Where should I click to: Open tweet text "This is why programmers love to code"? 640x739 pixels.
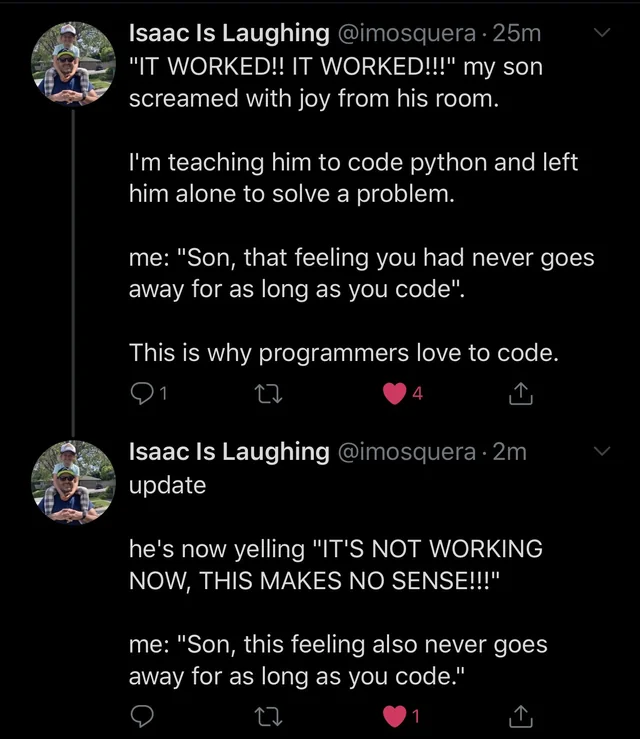point(343,353)
